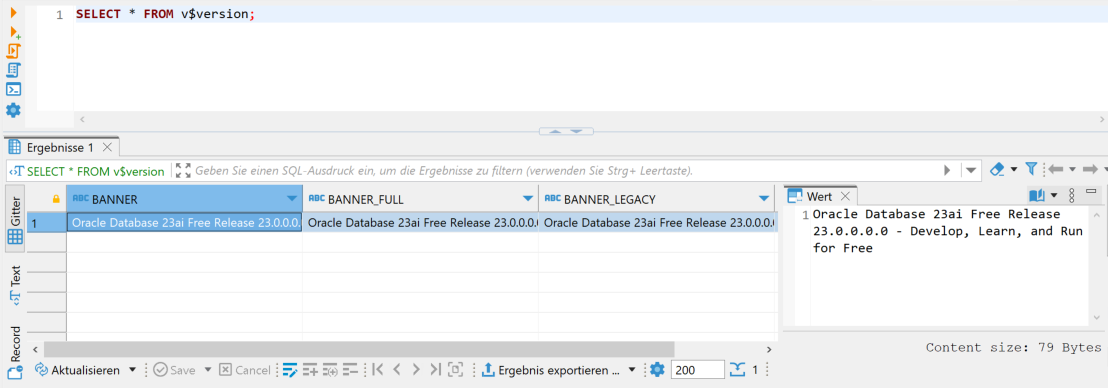
Task: Click the delete row icon
Action: coord(350,370)
